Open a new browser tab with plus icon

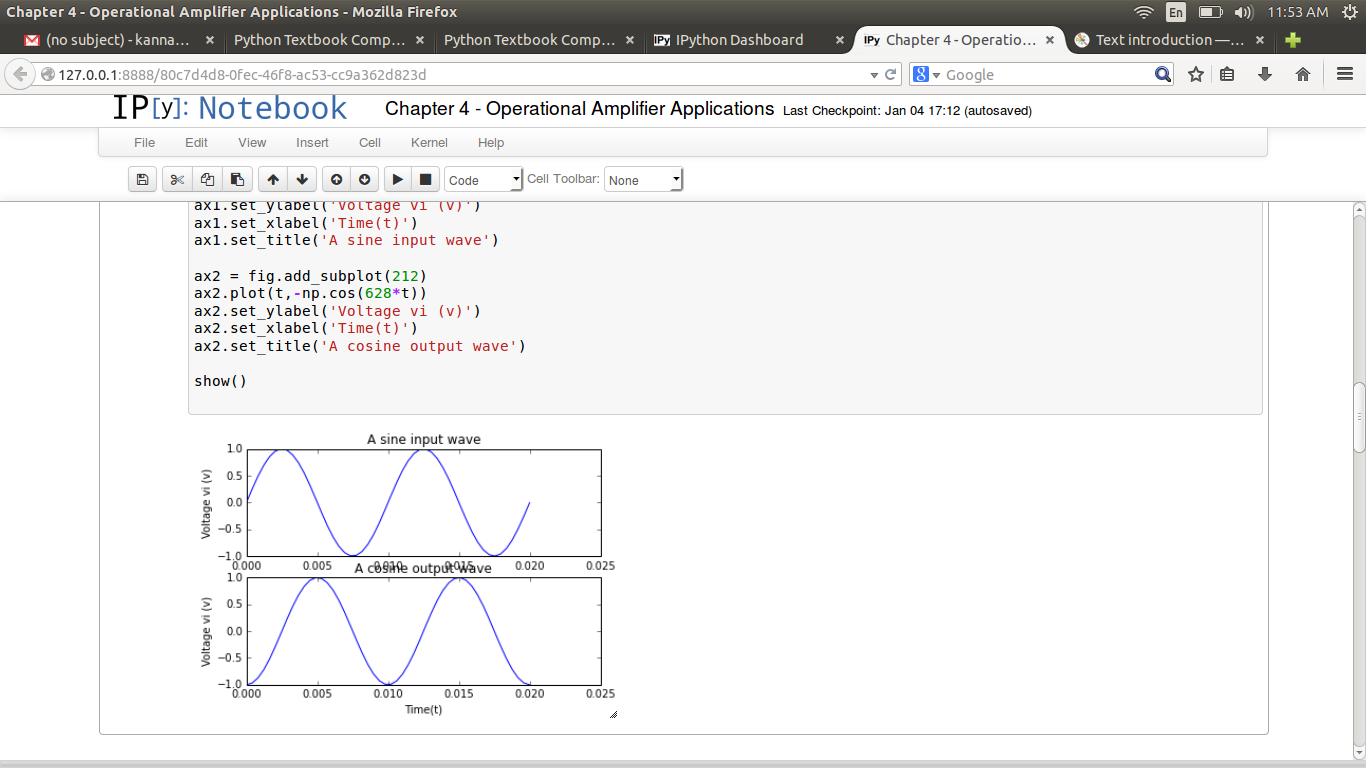(1293, 40)
